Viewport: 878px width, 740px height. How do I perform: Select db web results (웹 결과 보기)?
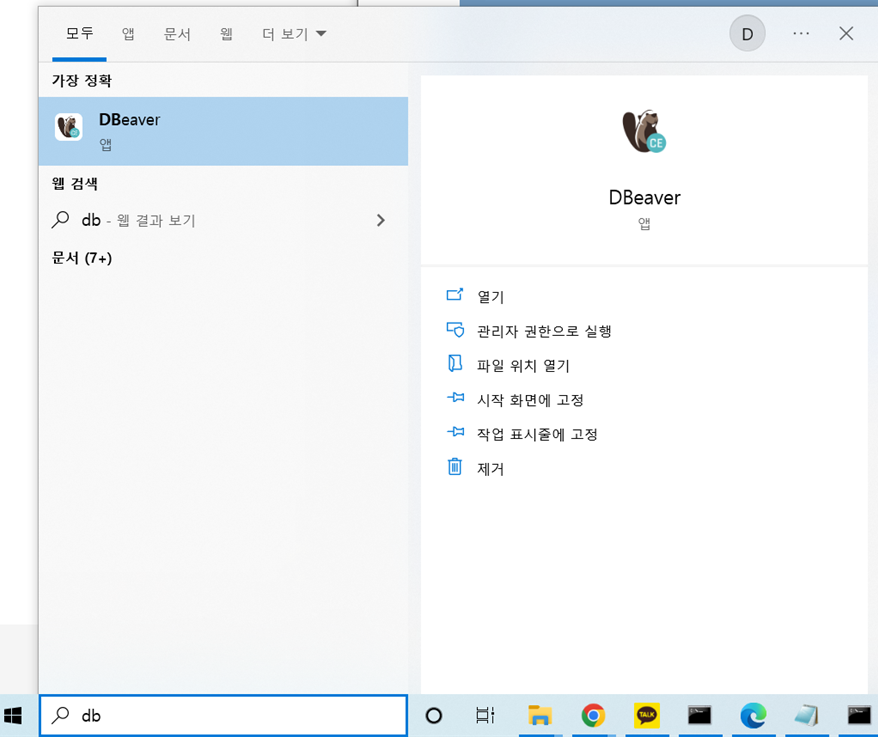tap(223, 220)
